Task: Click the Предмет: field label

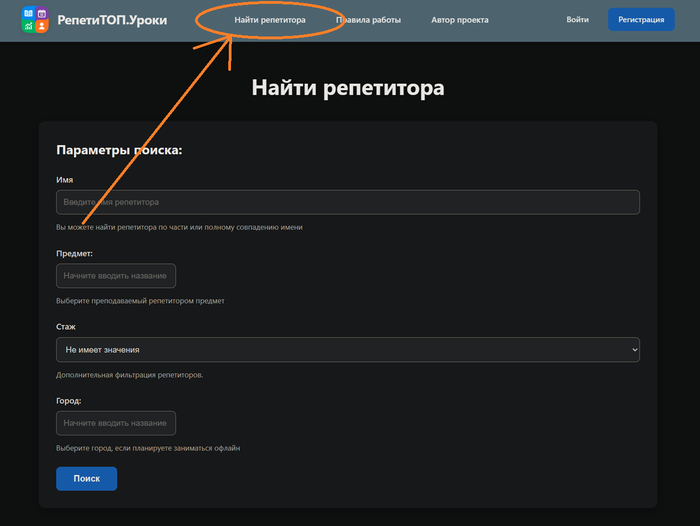Action: [x=74, y=254]
